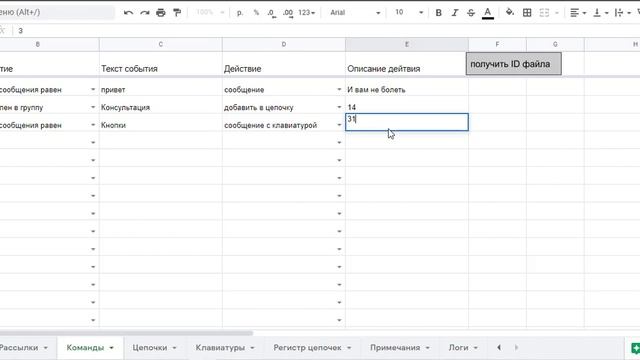Open dropdown for 'сообщение с клавиатурой' cell
Image resolution: width=640 pixels, height=360 pixels.
pos(339,125)
